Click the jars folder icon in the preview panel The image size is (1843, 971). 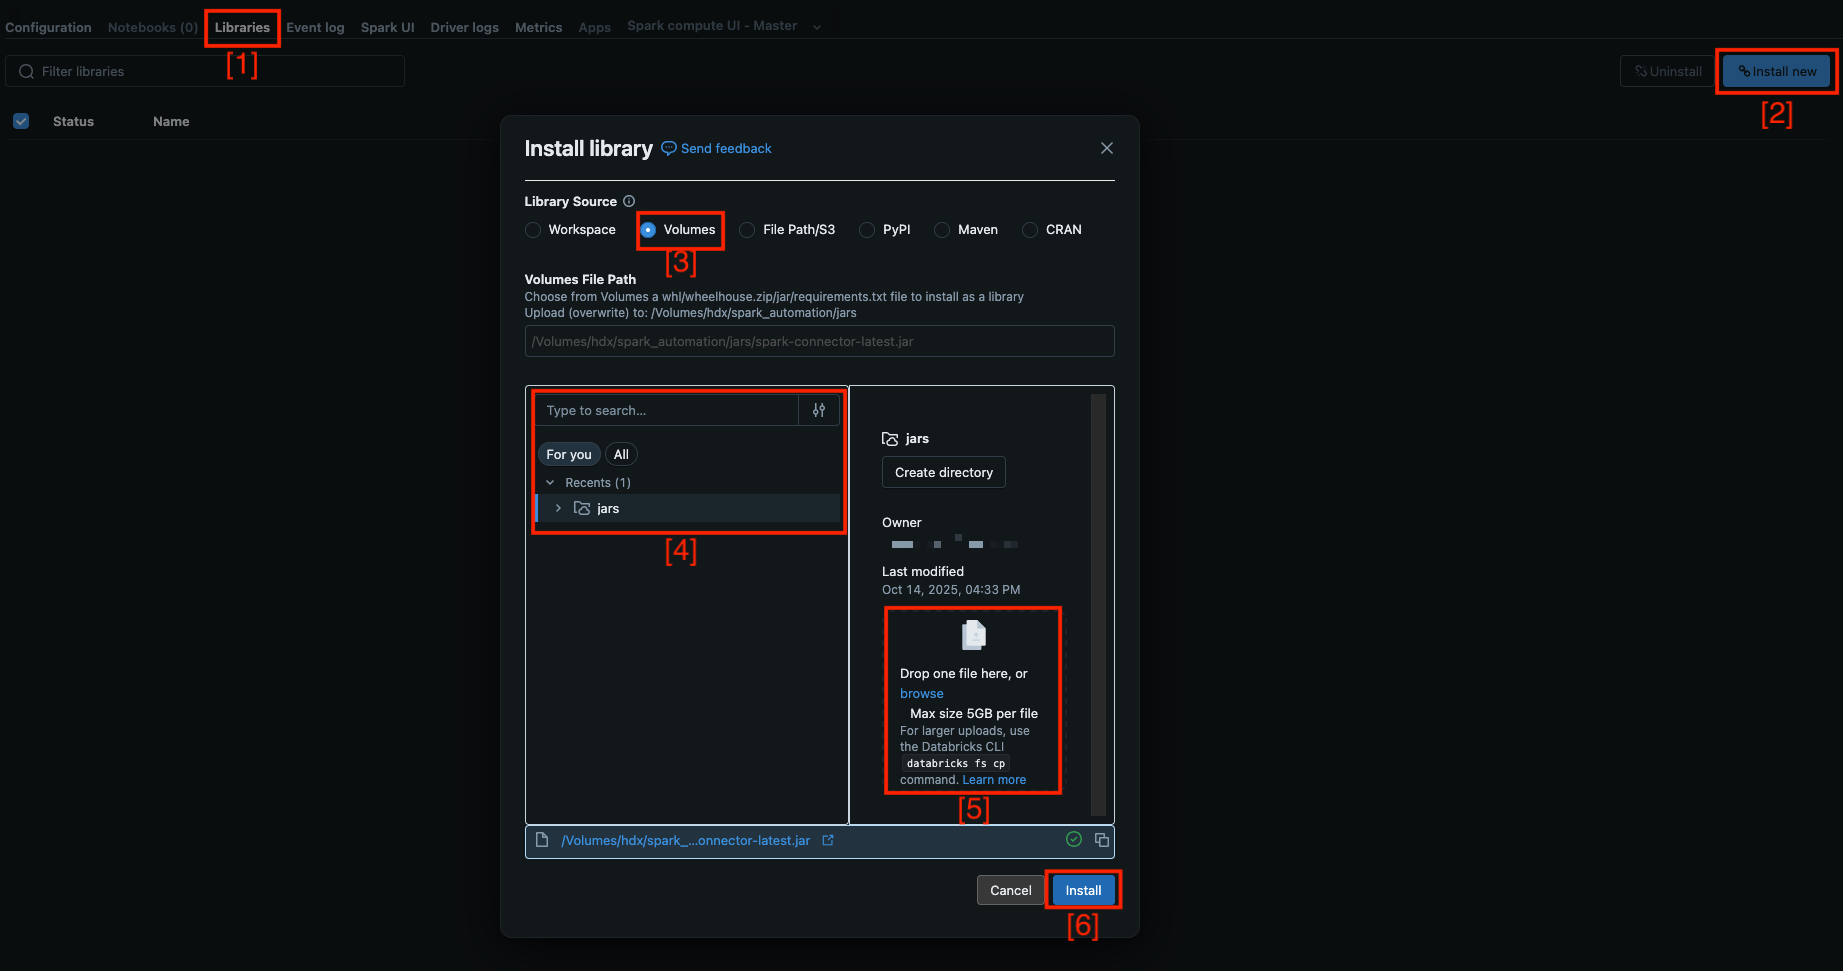click(890, 438)
